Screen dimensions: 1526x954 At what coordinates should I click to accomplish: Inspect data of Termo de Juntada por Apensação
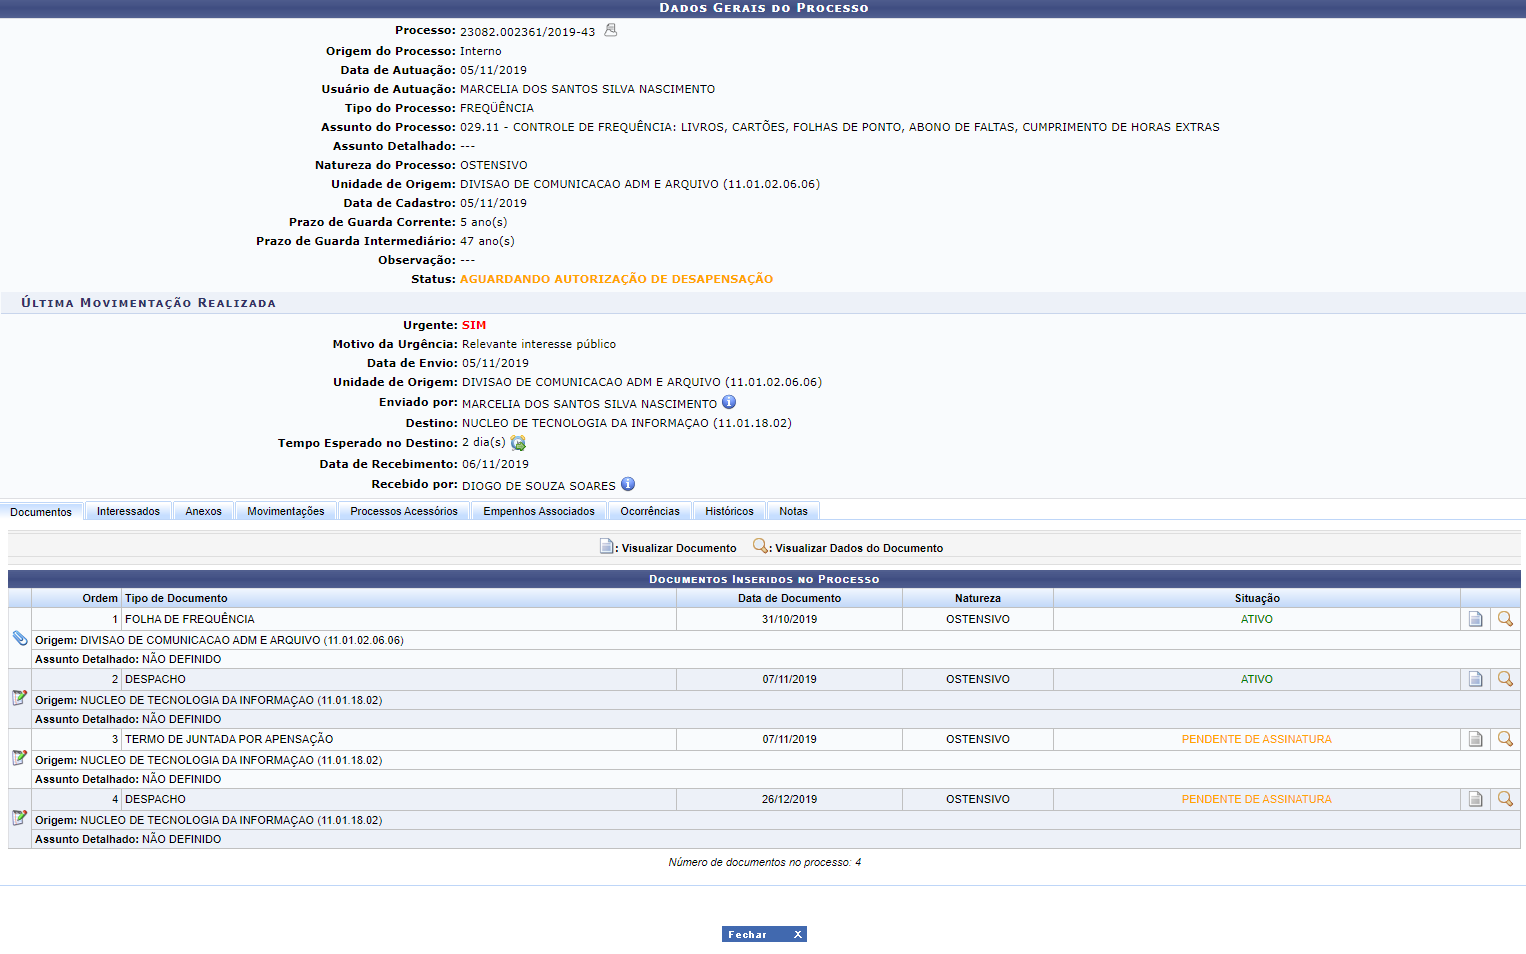[x=1505, y=739]
